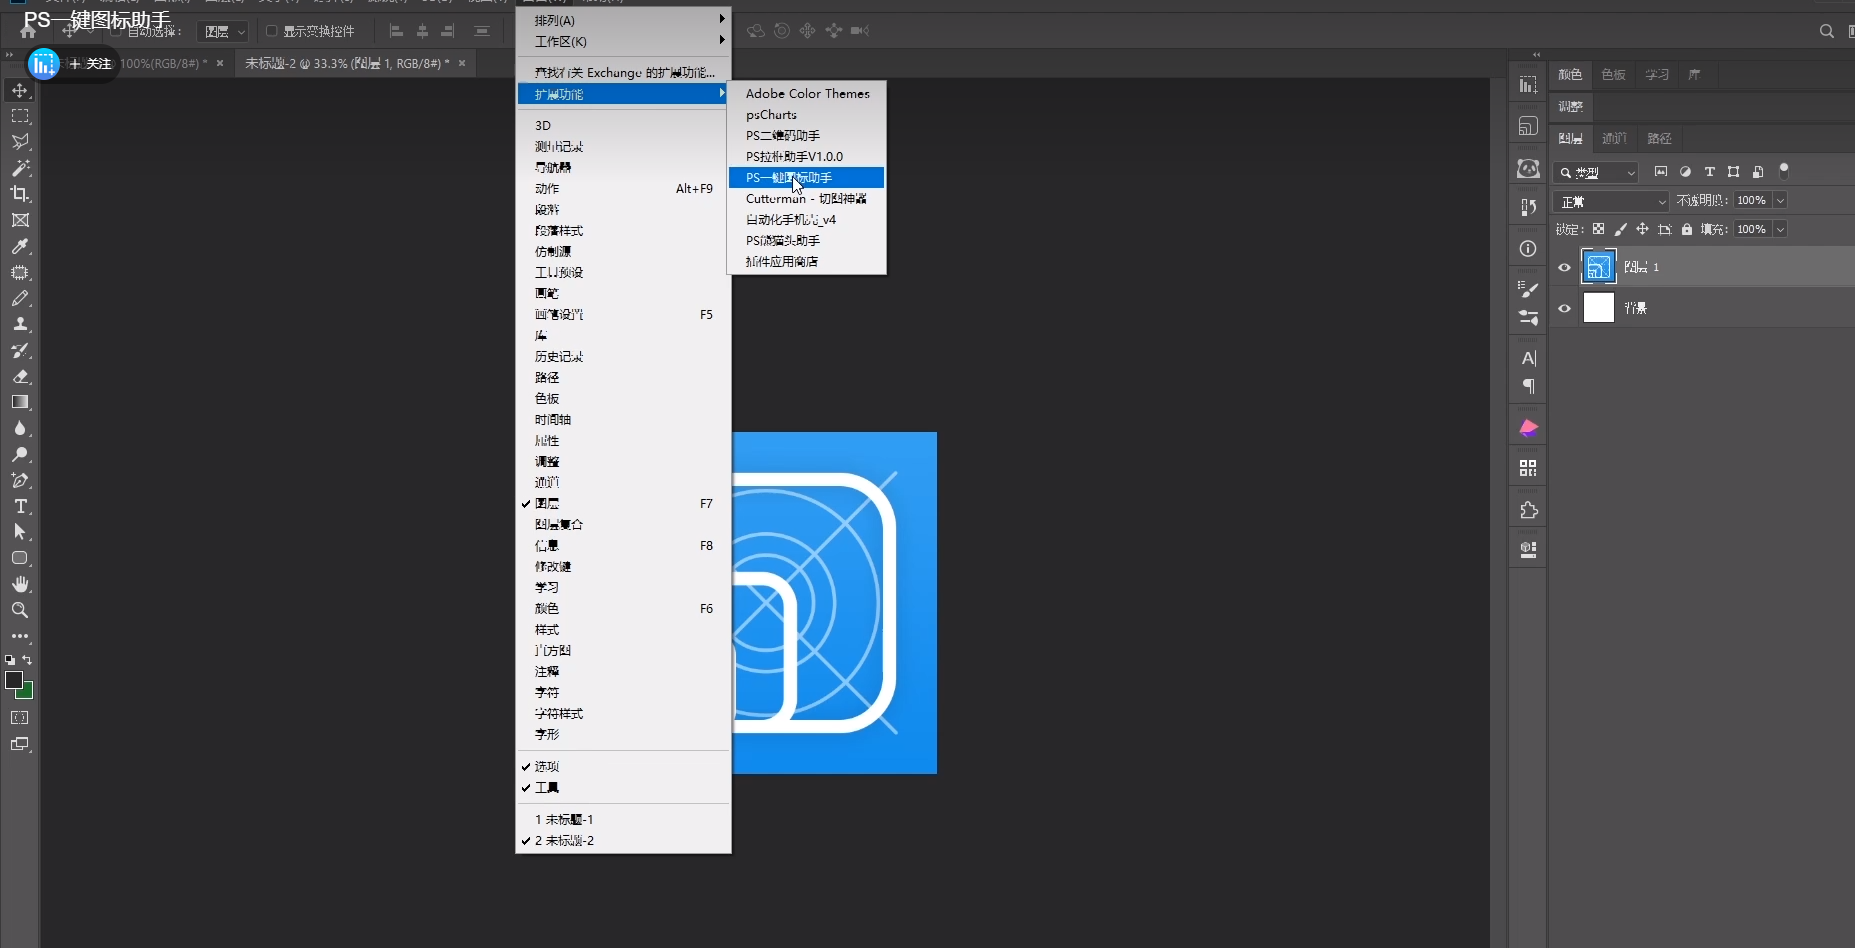Screen dimensions: 1855x948
Task: Switch to the 色板 panel tab
Action: [x=1613, y=75]
